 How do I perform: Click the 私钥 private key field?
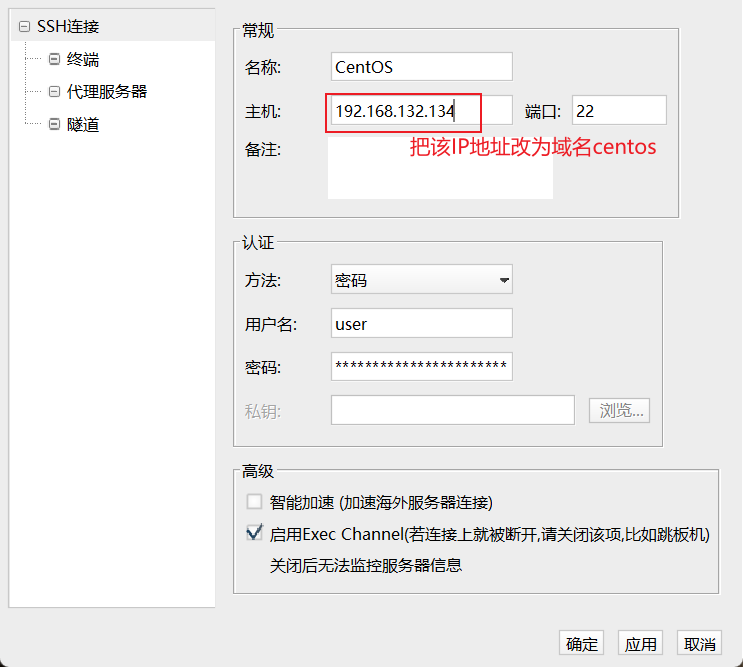[453, 410]
